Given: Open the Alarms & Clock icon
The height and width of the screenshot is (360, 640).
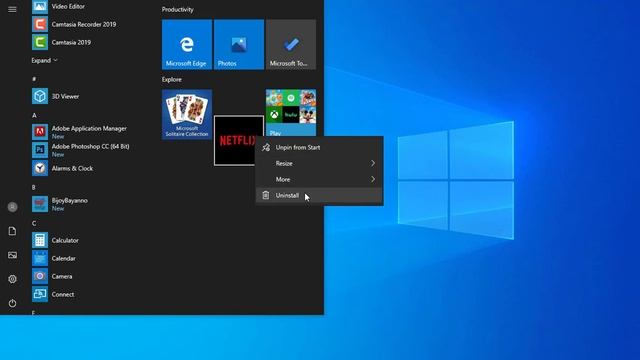Looking at the screenshot, I should tap(40, 168).
